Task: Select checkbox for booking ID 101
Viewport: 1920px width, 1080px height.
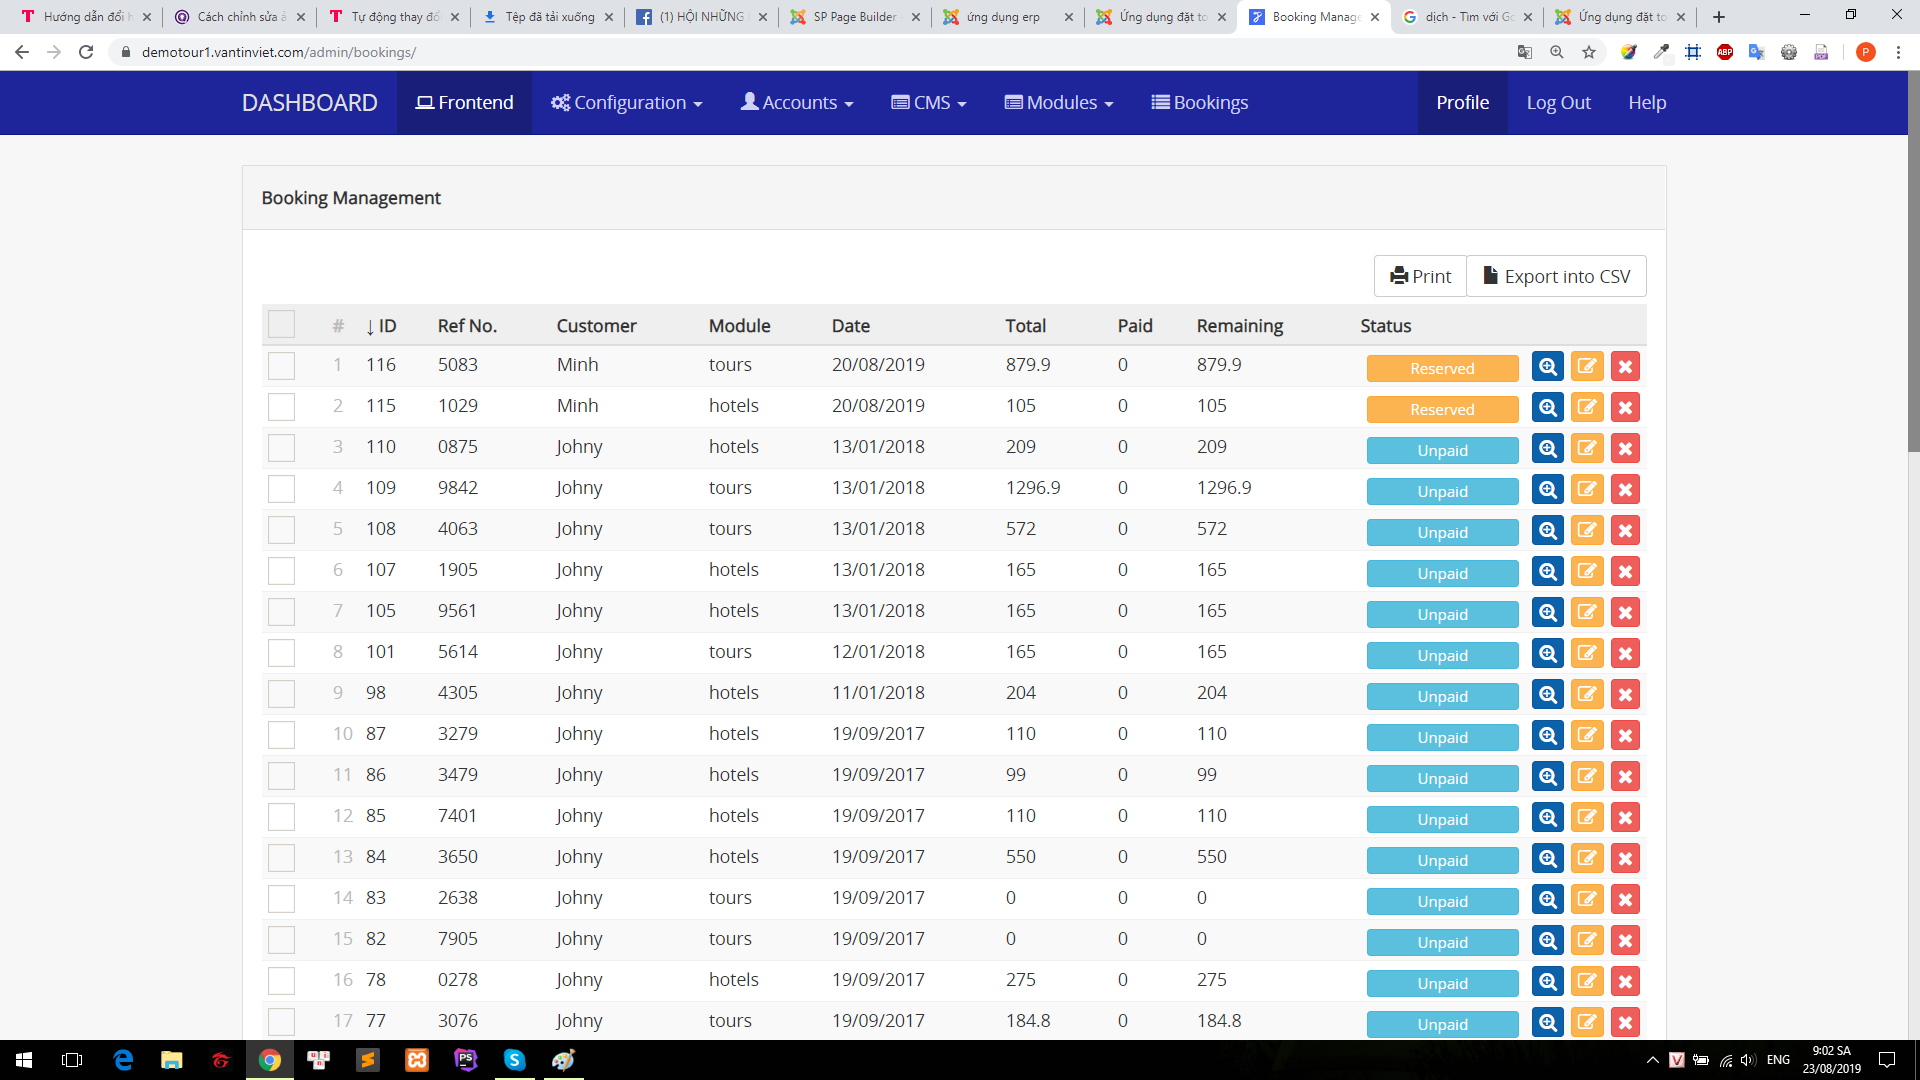Action: click(x=281, y=653)
